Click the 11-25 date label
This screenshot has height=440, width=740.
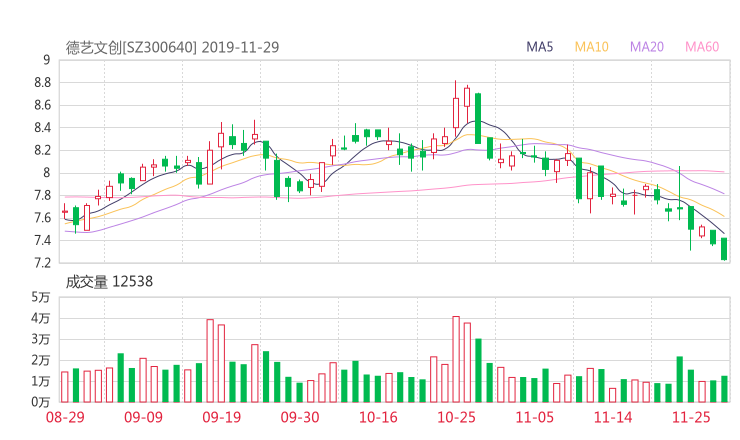691,417
